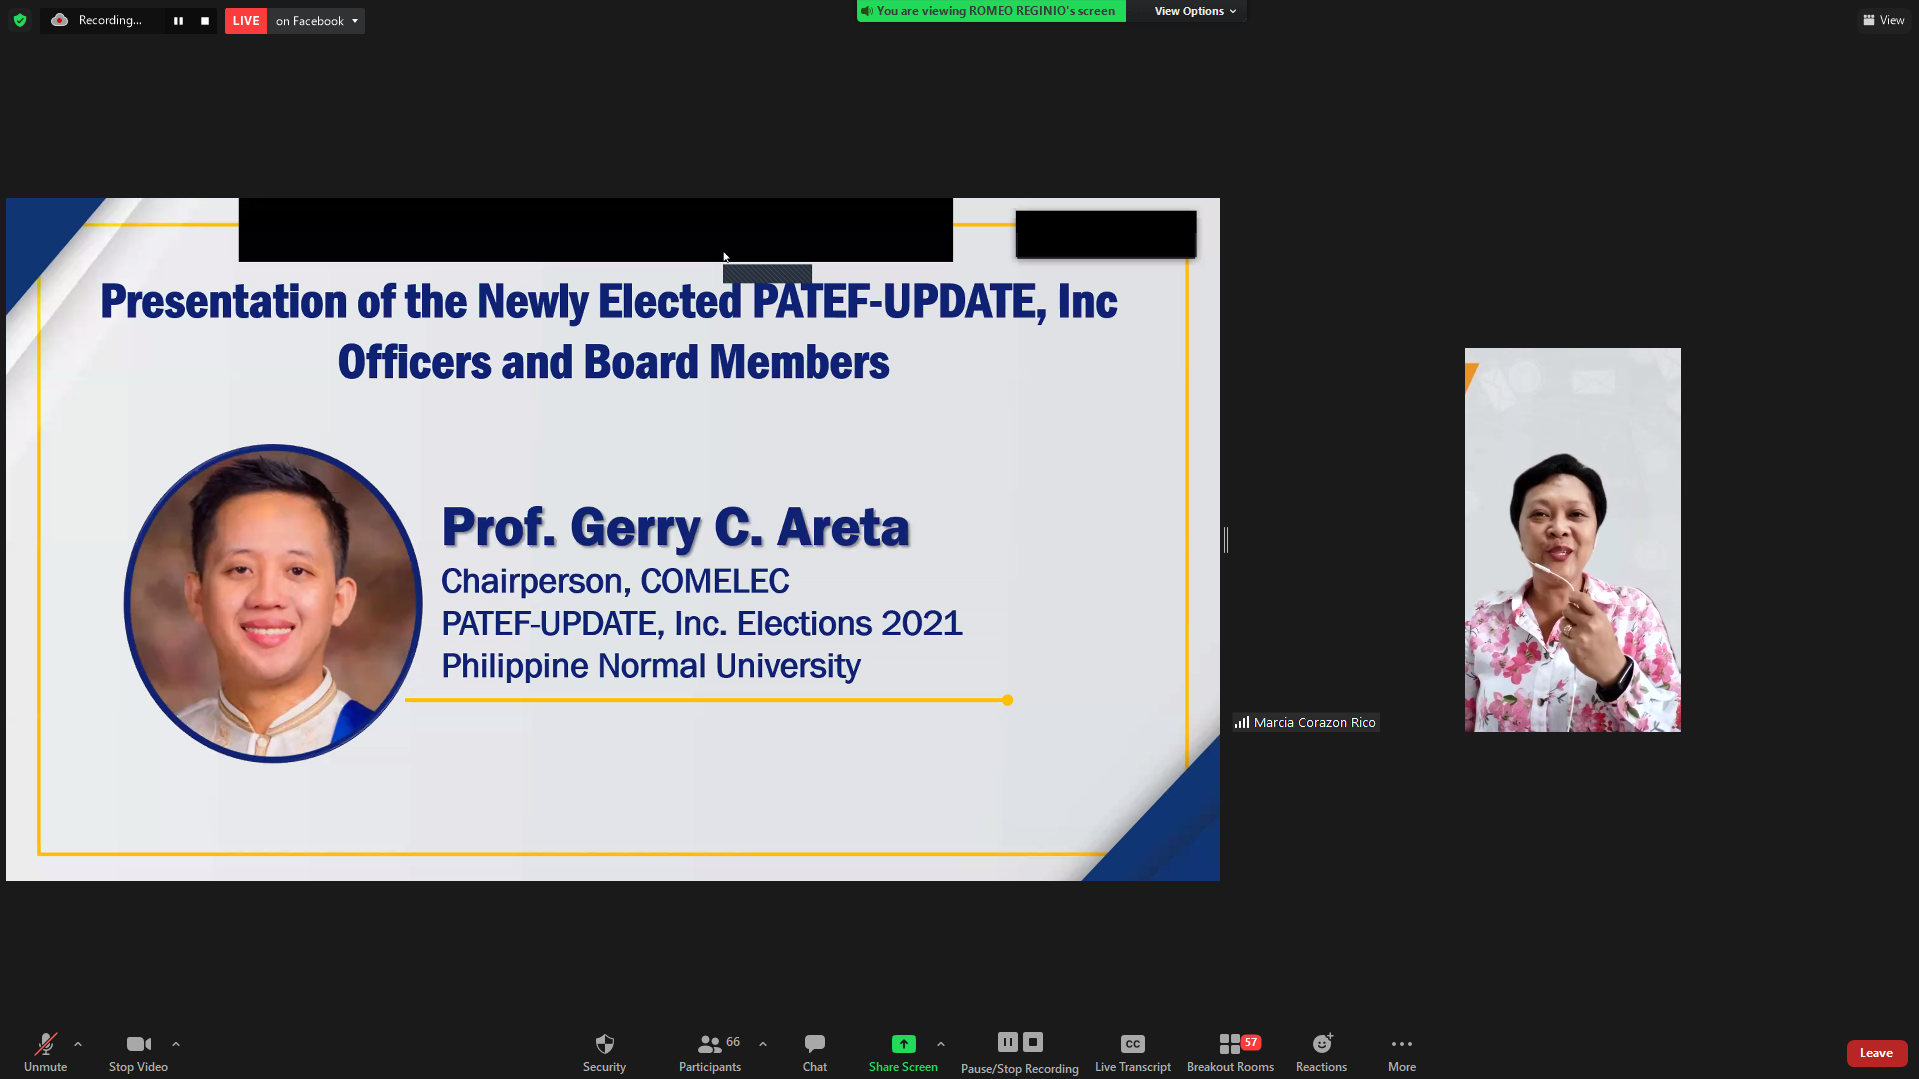Expand the LIVE on Facebook dropdown
The width and height of the screenshot is (1919, 1079).
click(x=354, y=21)
